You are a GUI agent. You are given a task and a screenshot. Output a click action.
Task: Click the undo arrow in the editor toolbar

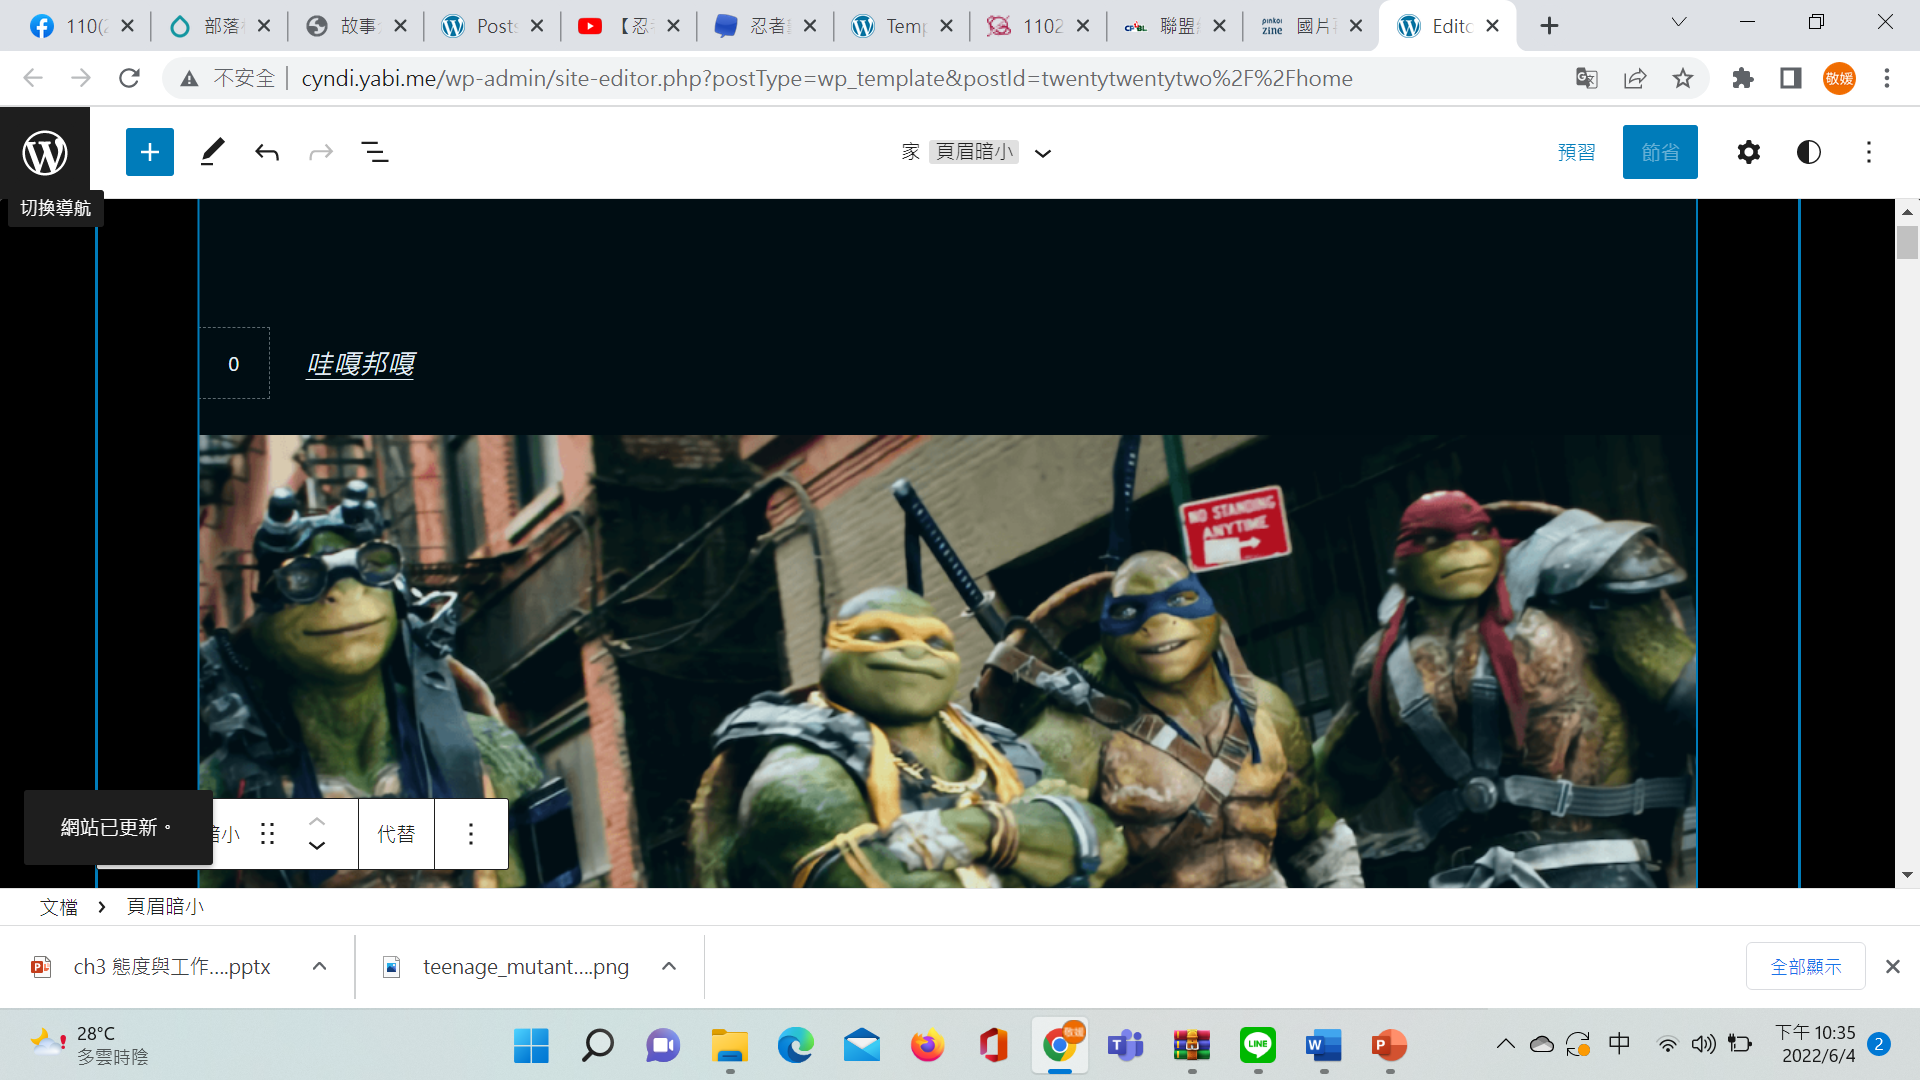pos(267,152)
